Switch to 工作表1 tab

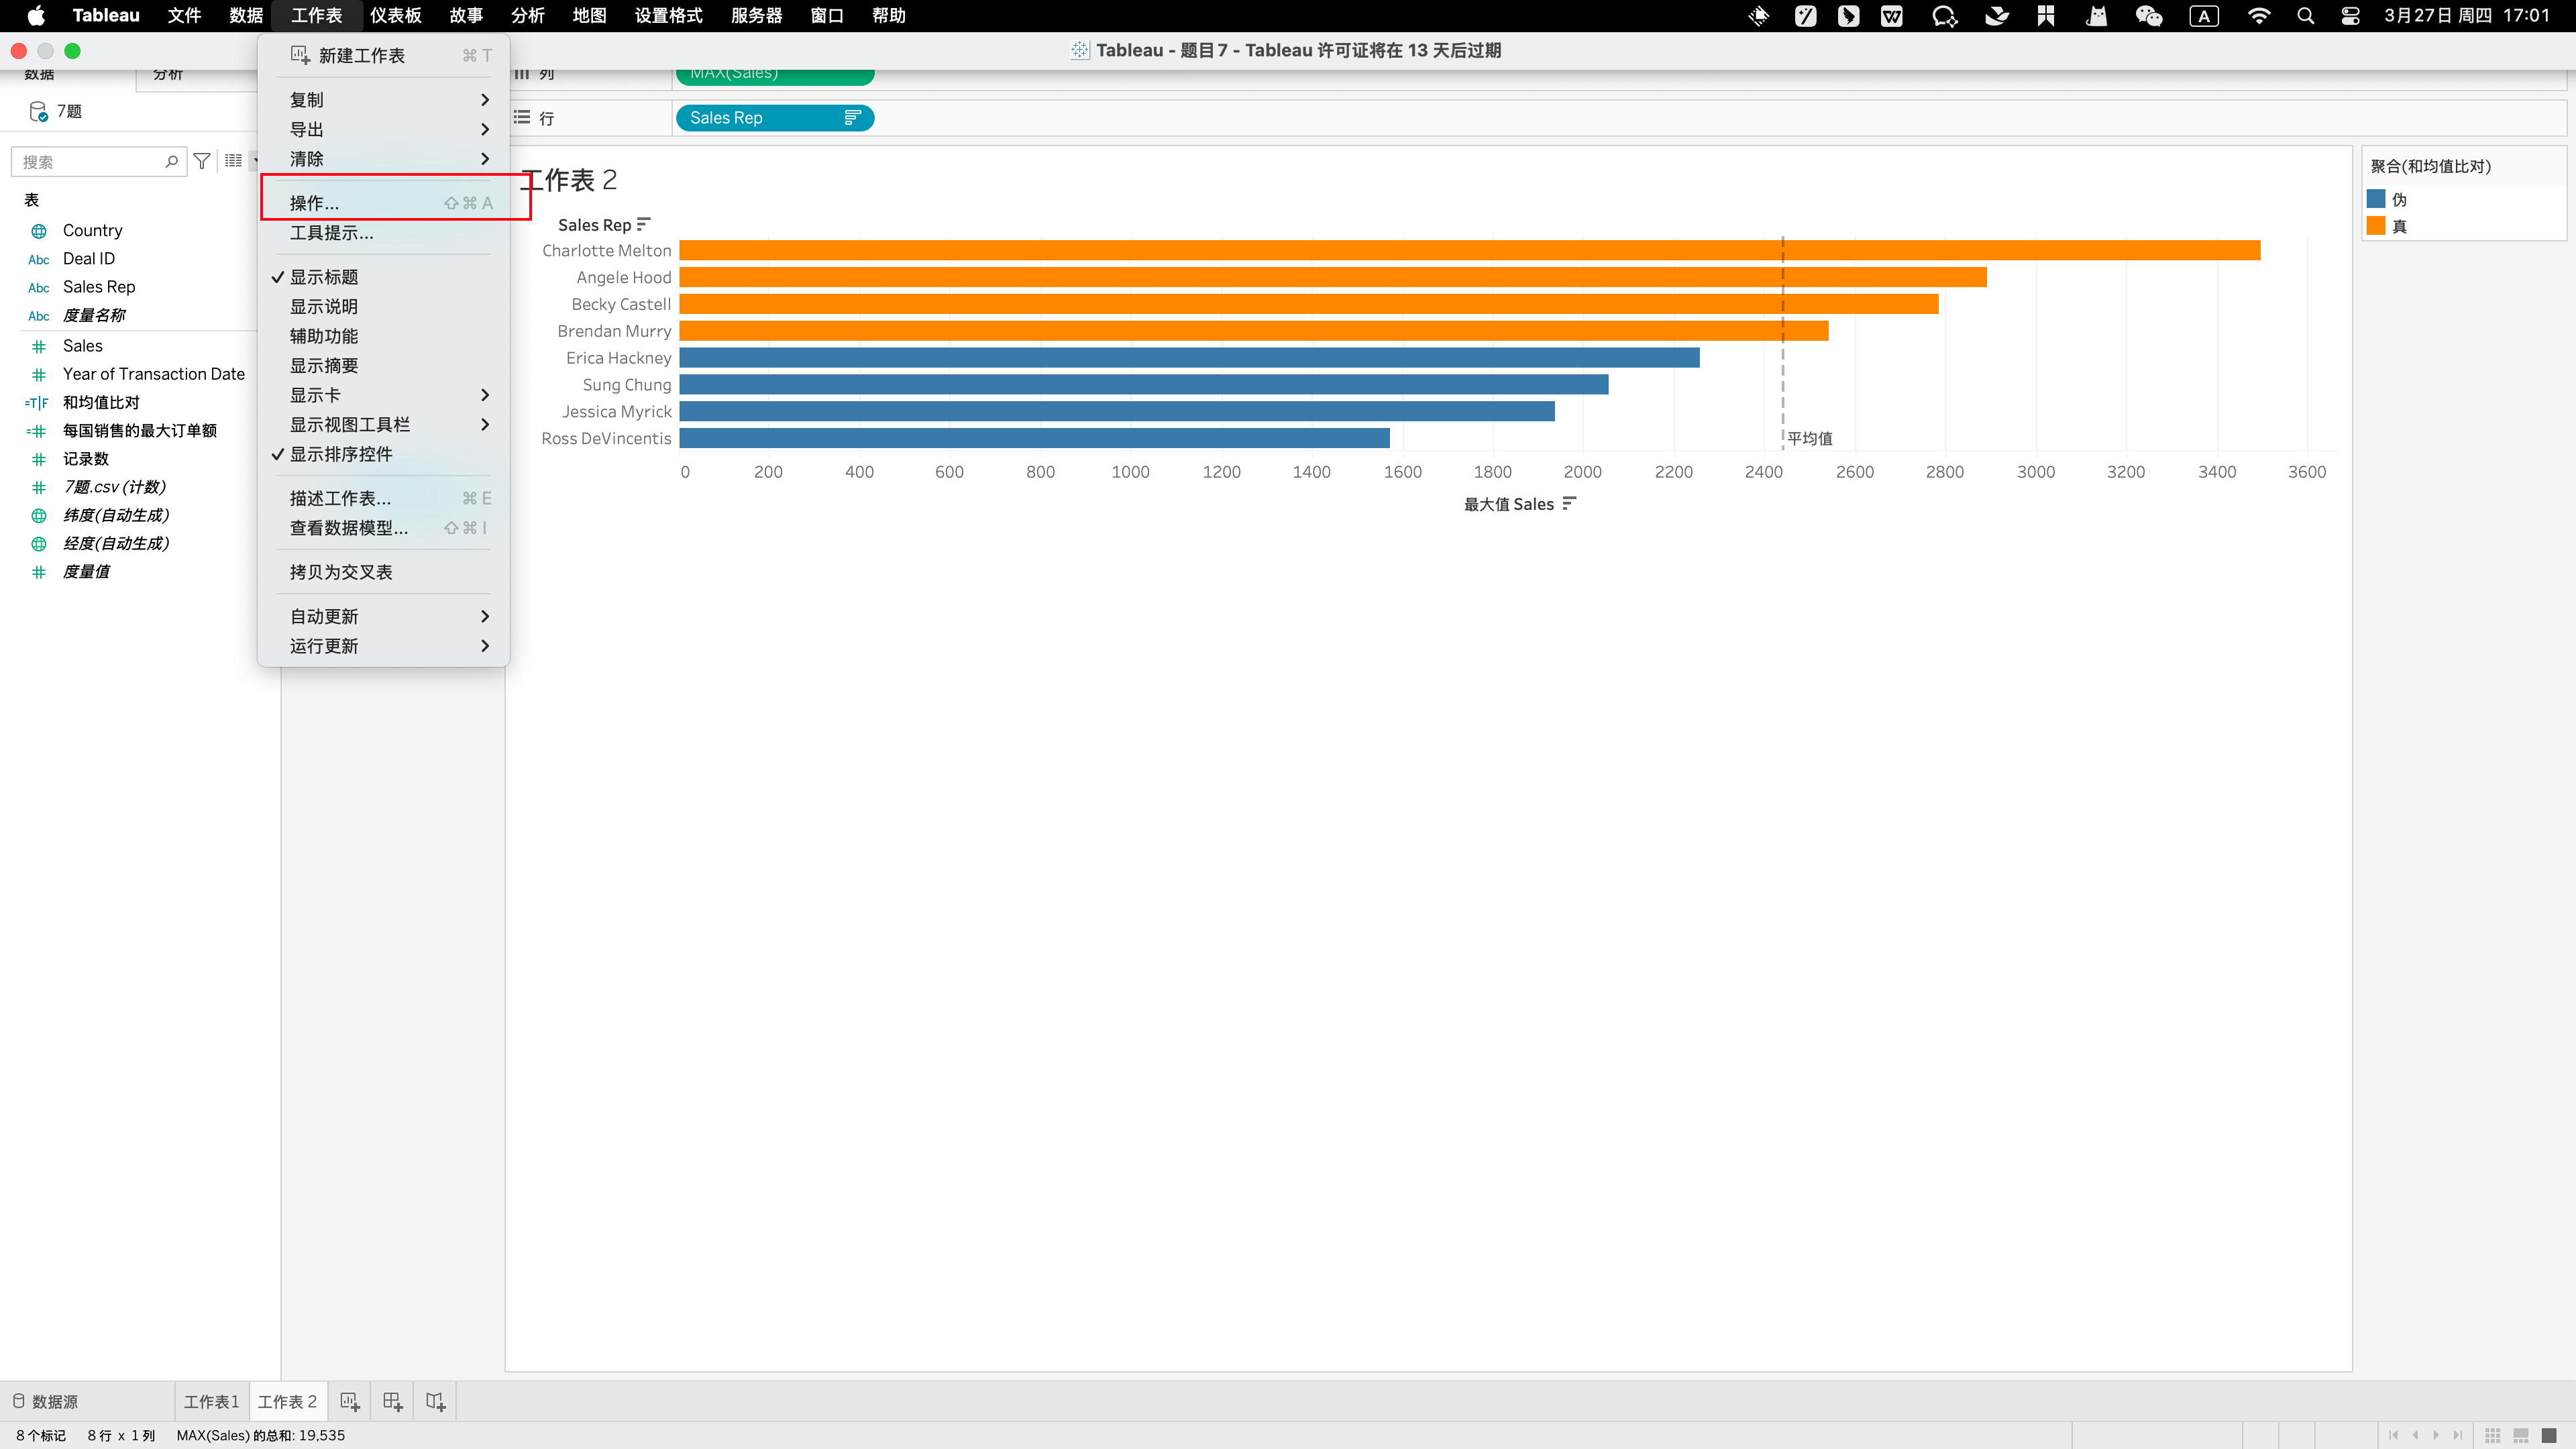pos(212,1402)
